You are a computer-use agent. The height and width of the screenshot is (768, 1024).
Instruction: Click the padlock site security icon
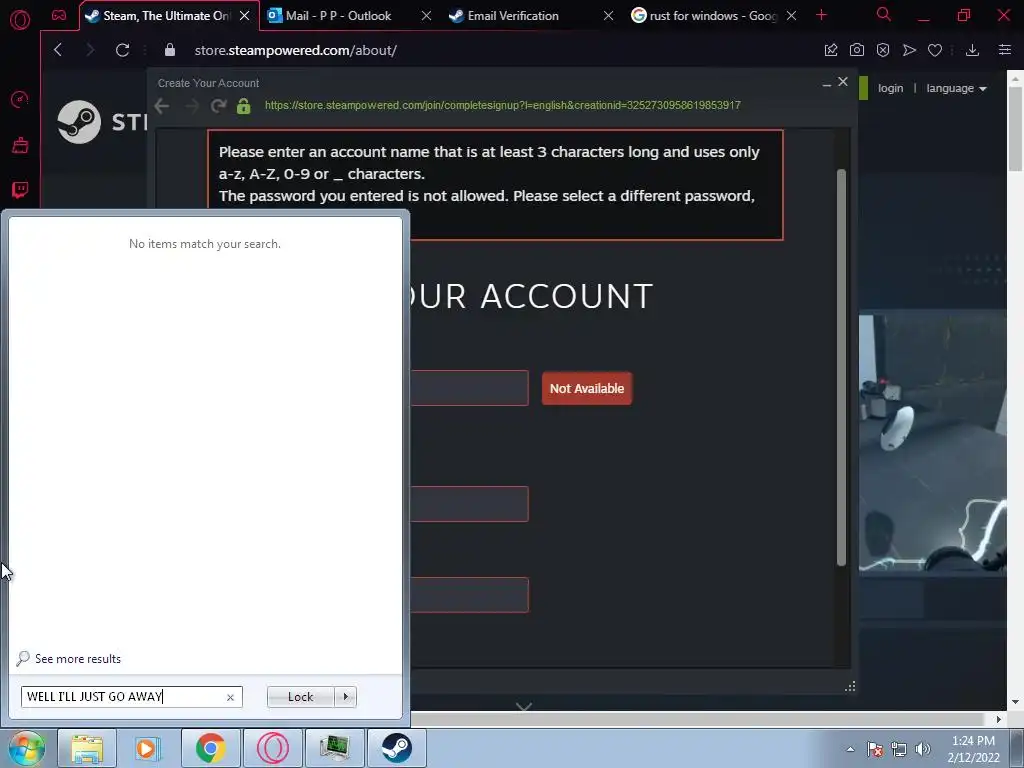click(170, 50)
